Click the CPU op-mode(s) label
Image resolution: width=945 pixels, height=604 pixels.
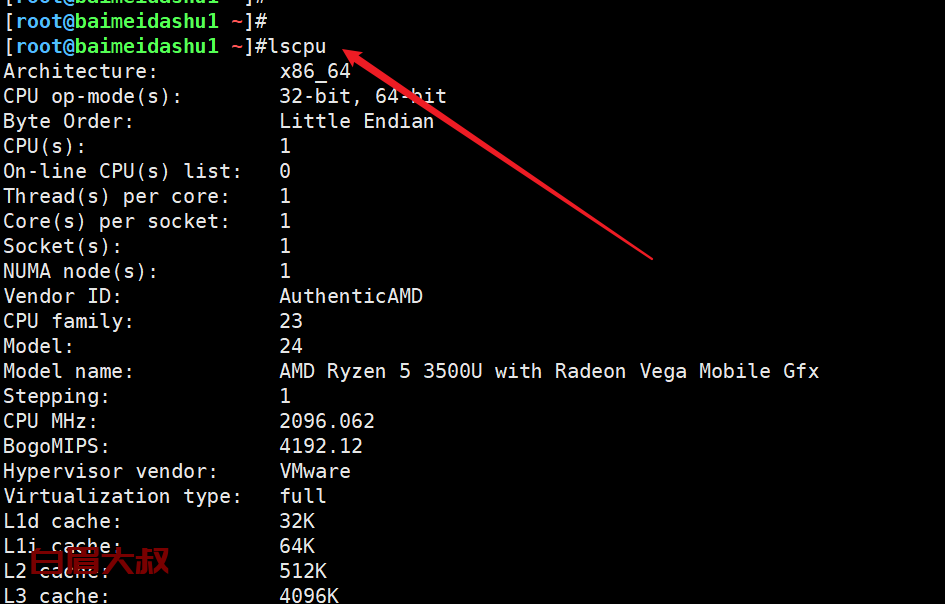point(92,96)
